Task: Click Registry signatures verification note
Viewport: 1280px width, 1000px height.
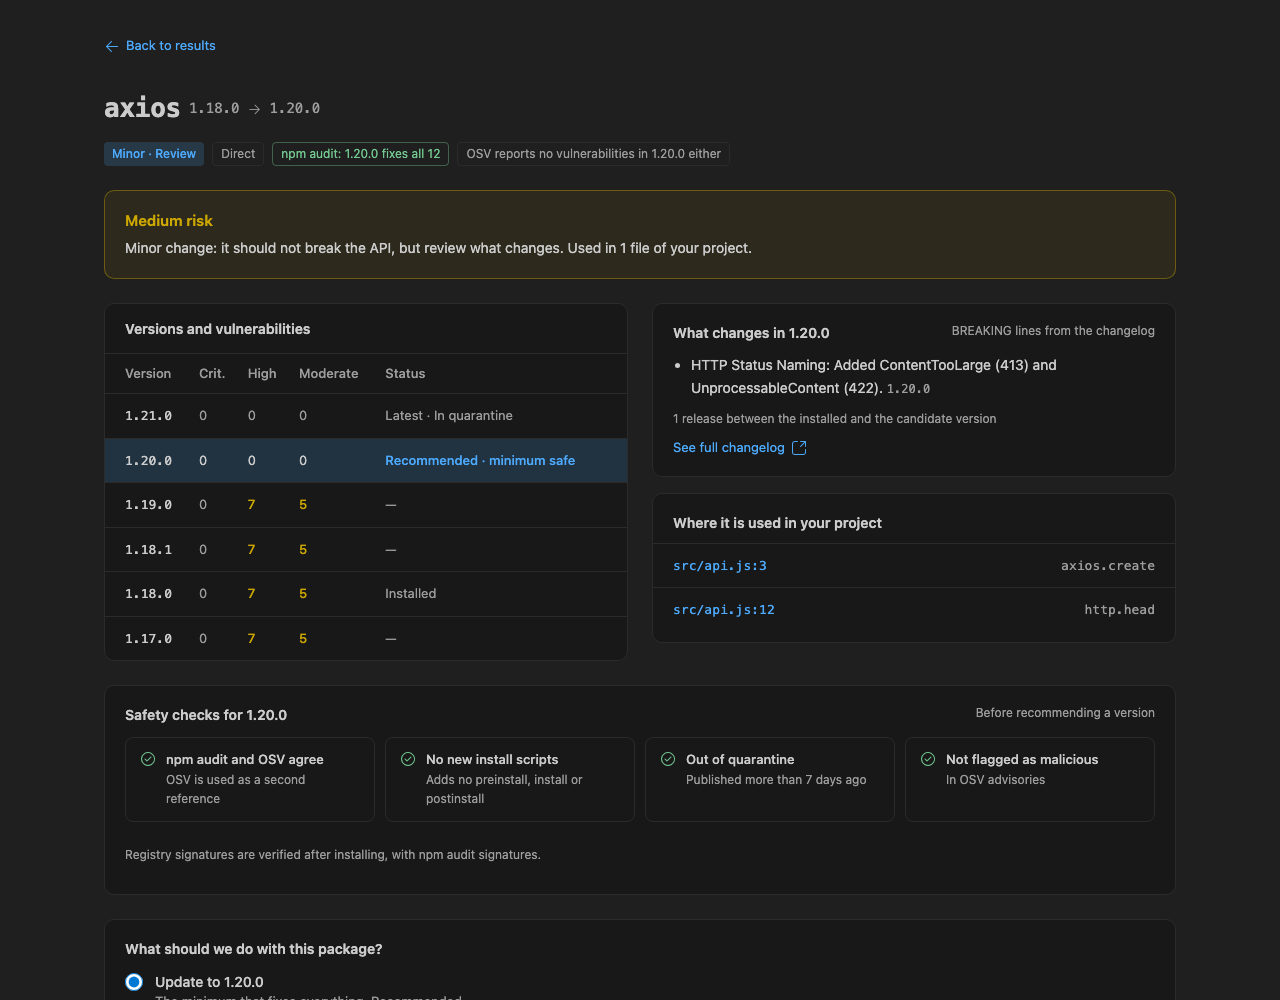Action: tap(333, 855)
